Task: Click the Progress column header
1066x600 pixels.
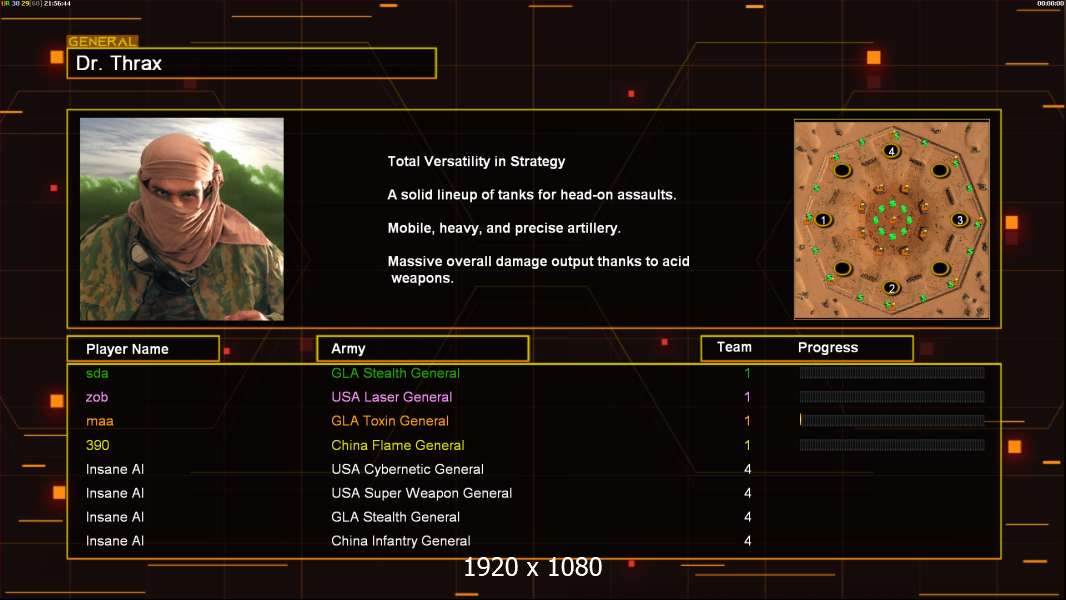Action: click(828, 348)
